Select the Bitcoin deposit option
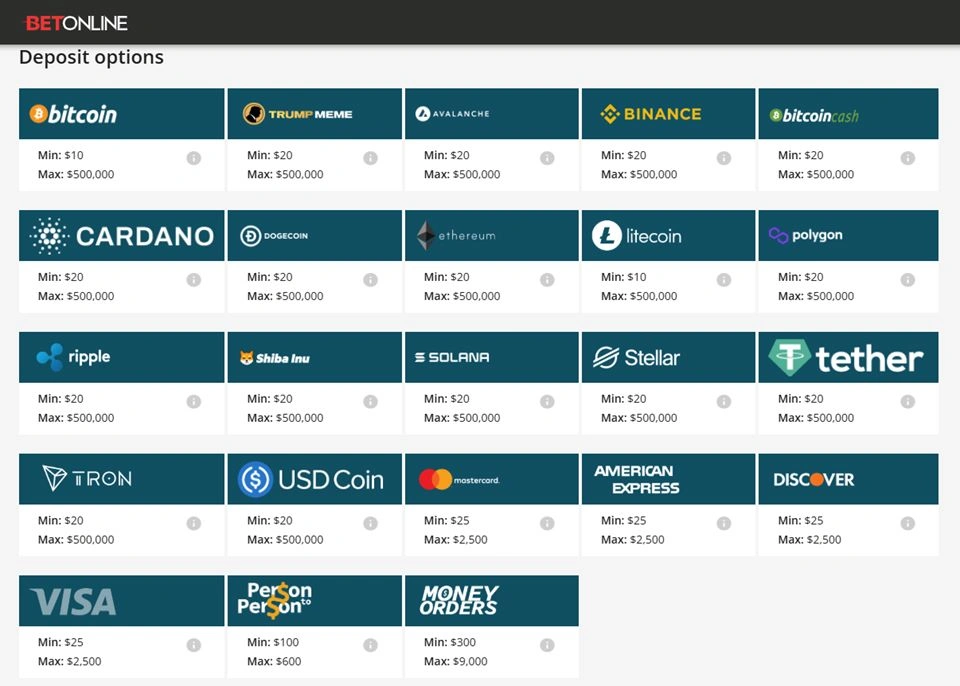This screenshot has width=960, height=686. [122, 114]
